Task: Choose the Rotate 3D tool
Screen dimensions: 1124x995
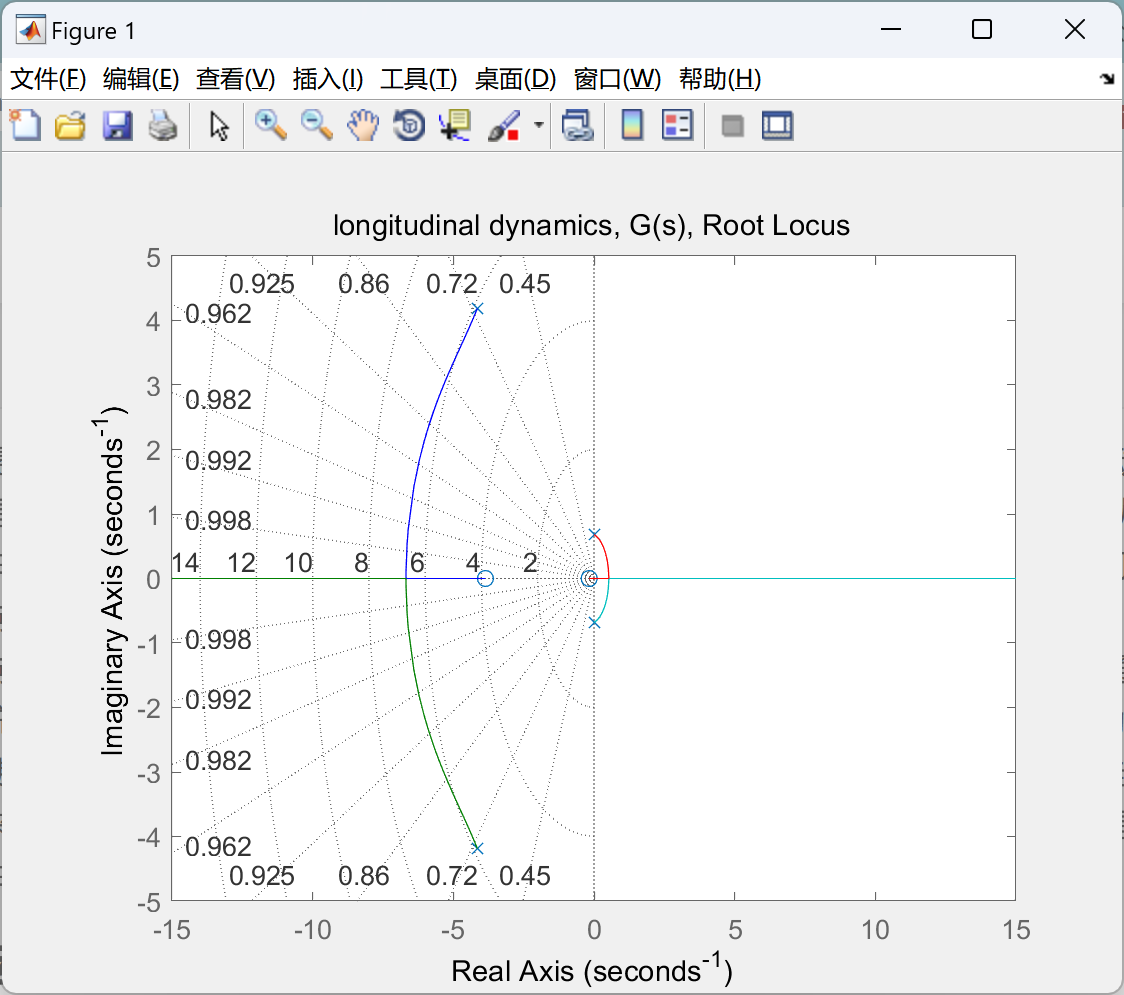Action: [409, 125]
